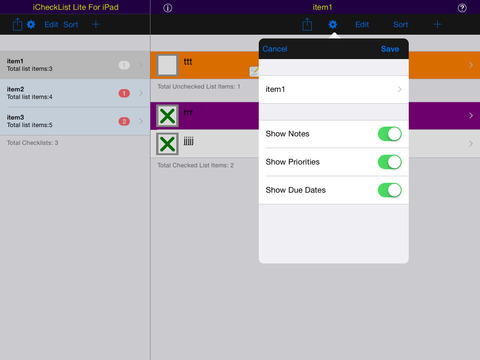Turn off Show Due Dates switch

click(x=389, y=190)
